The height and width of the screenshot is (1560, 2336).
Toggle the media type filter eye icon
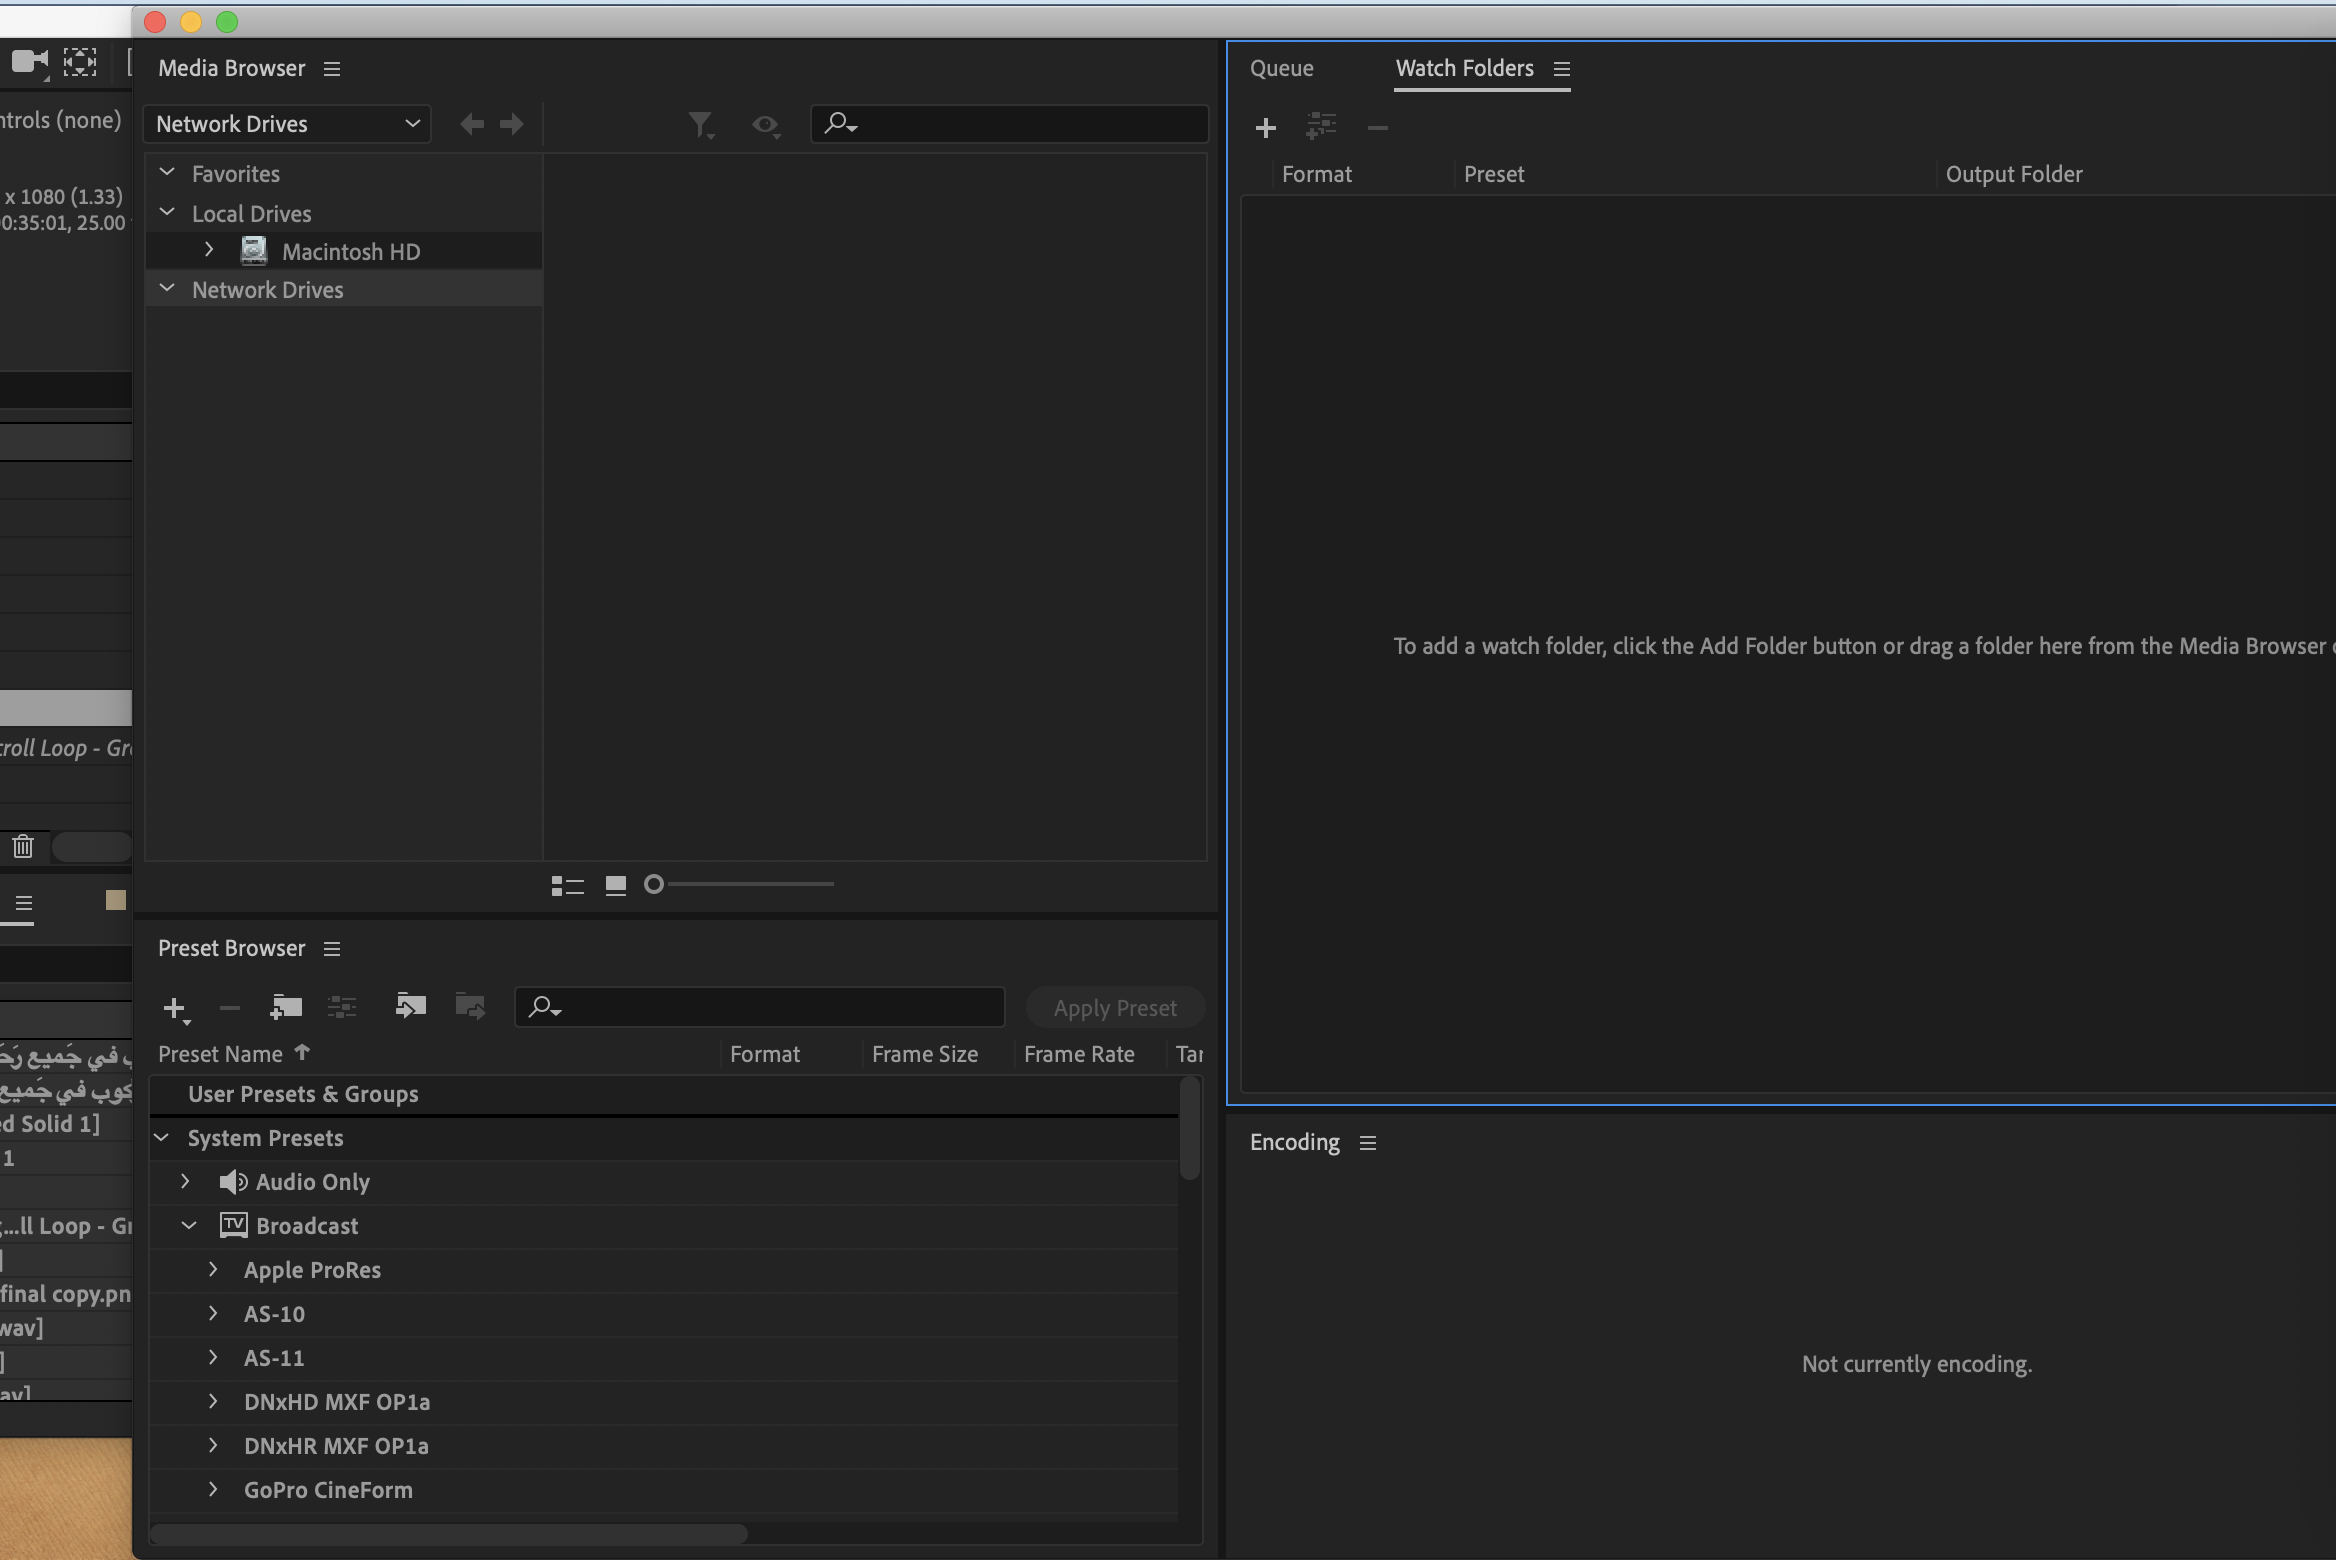(x=765, y=125)
